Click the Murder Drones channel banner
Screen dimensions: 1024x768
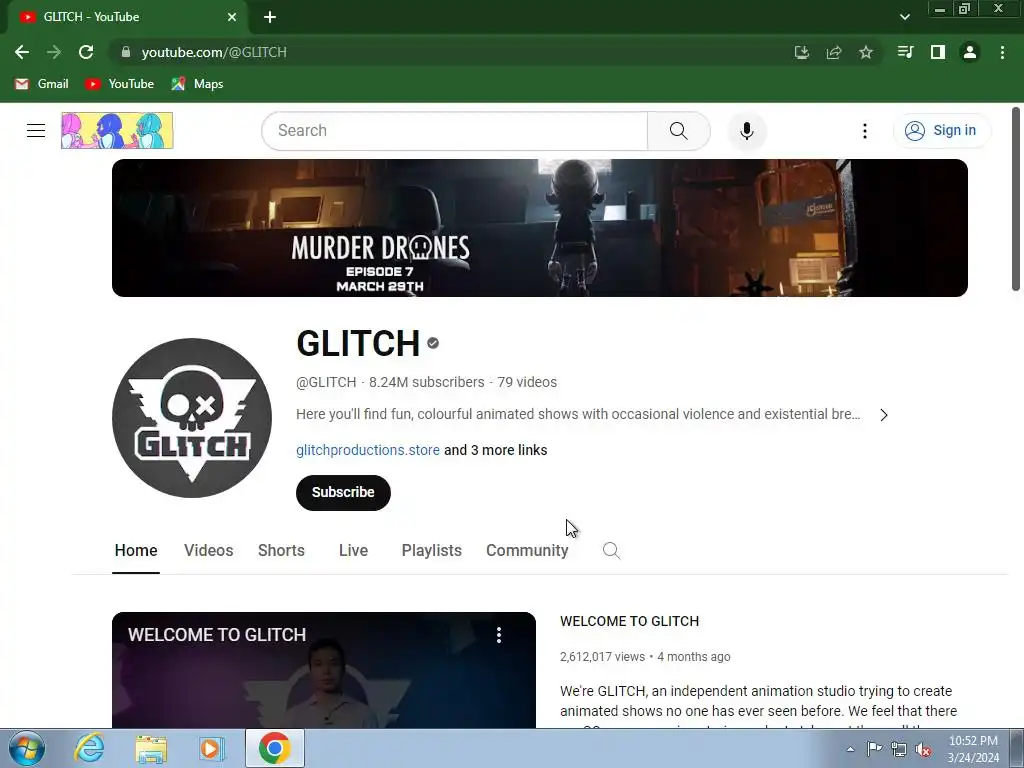click(x=539, y=228)
